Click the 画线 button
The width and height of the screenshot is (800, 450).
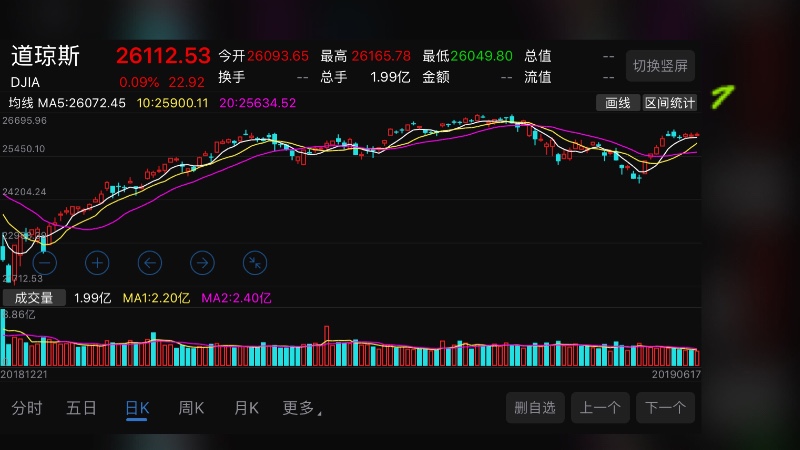[x=617, y=103]
